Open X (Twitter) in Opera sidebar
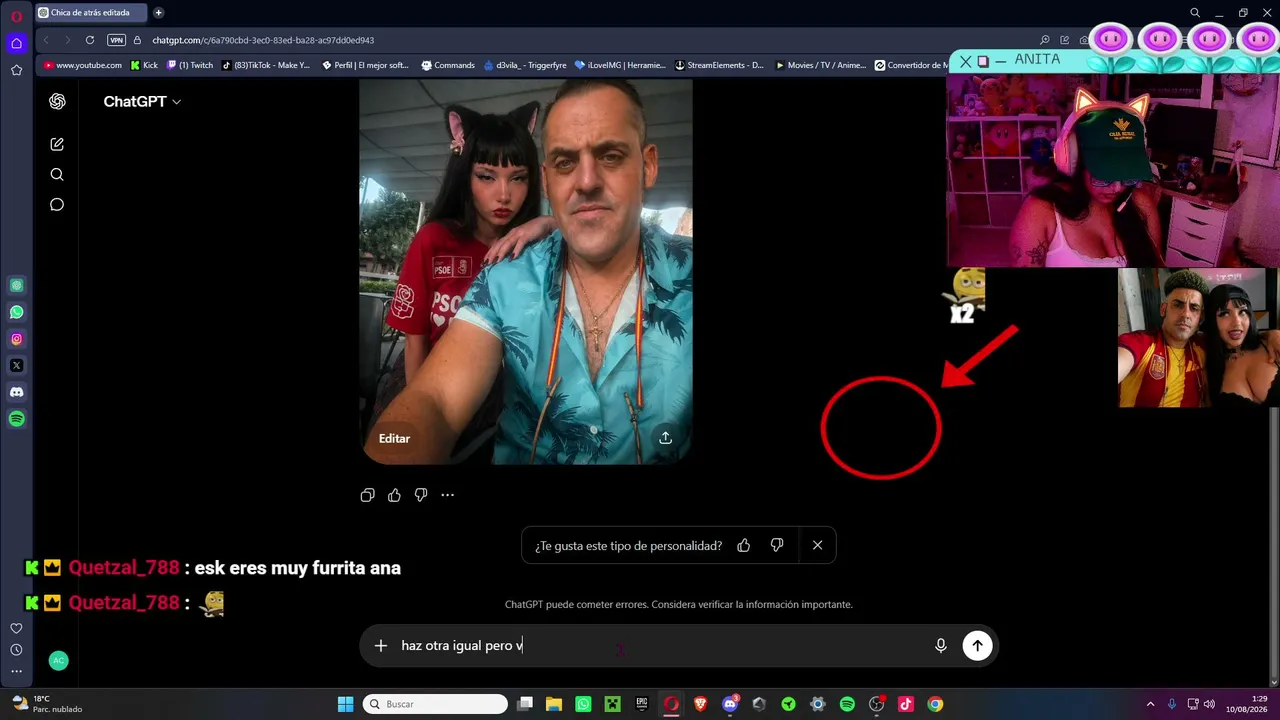The image size is (1280, 720). [x=16, y=366]
